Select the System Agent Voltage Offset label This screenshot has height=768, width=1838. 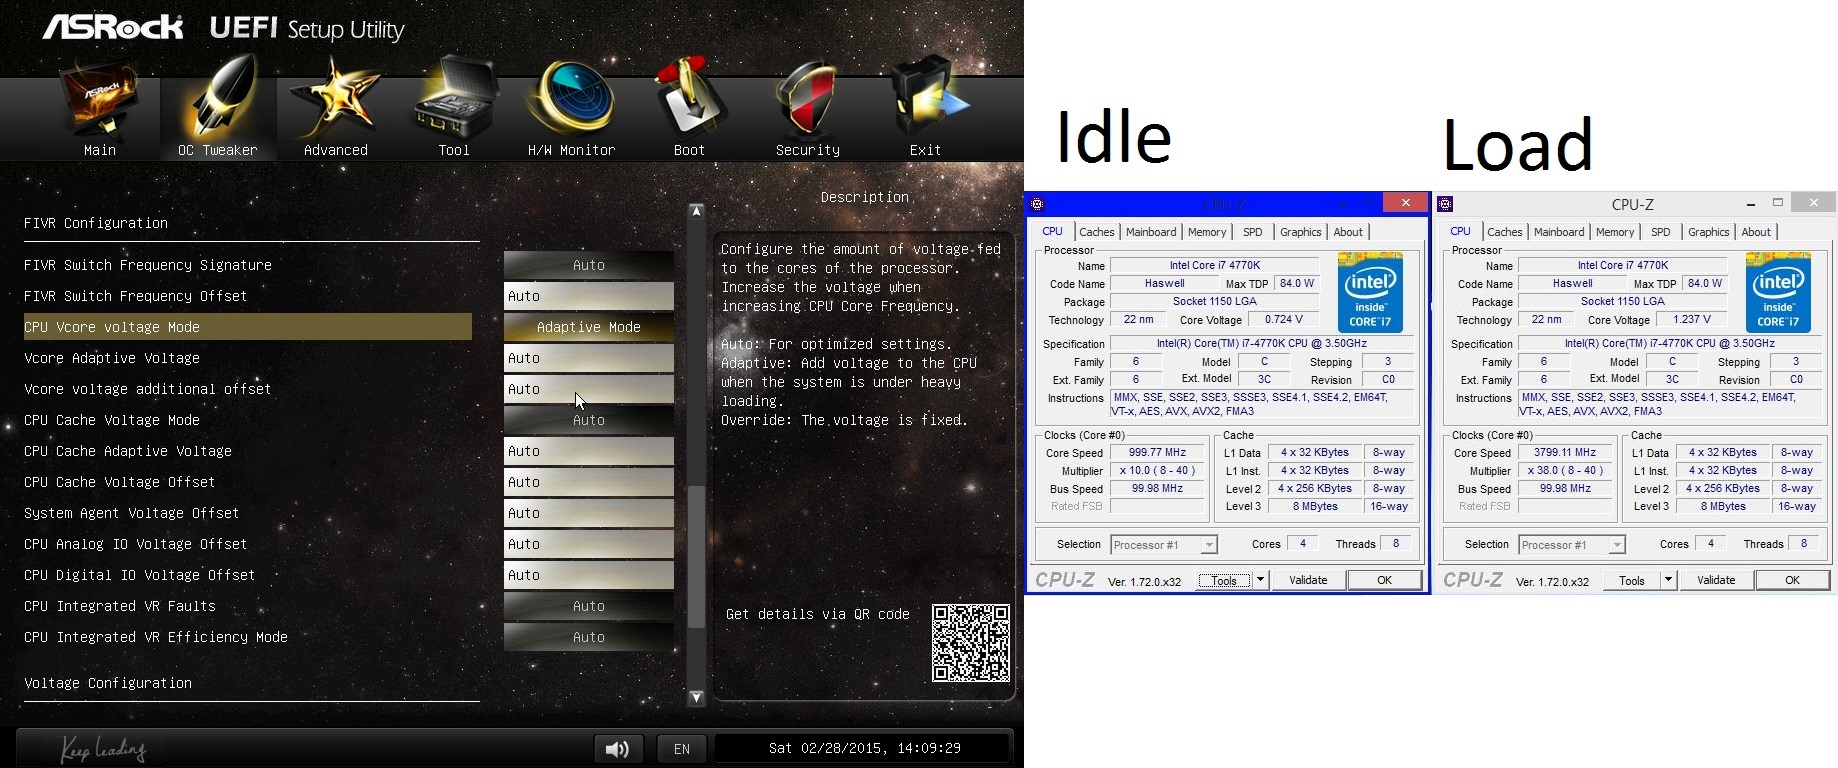(132, 513)
